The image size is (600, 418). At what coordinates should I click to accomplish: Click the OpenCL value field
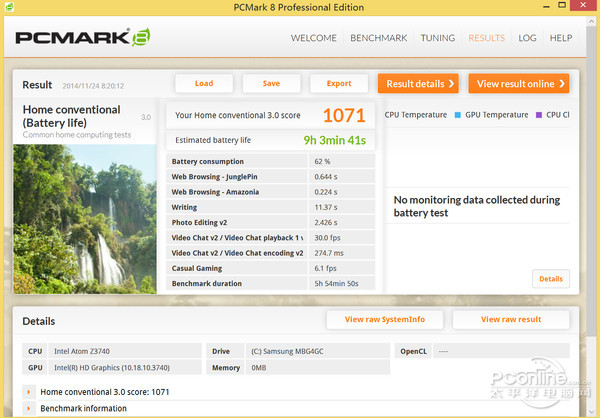tap(501, 351)
